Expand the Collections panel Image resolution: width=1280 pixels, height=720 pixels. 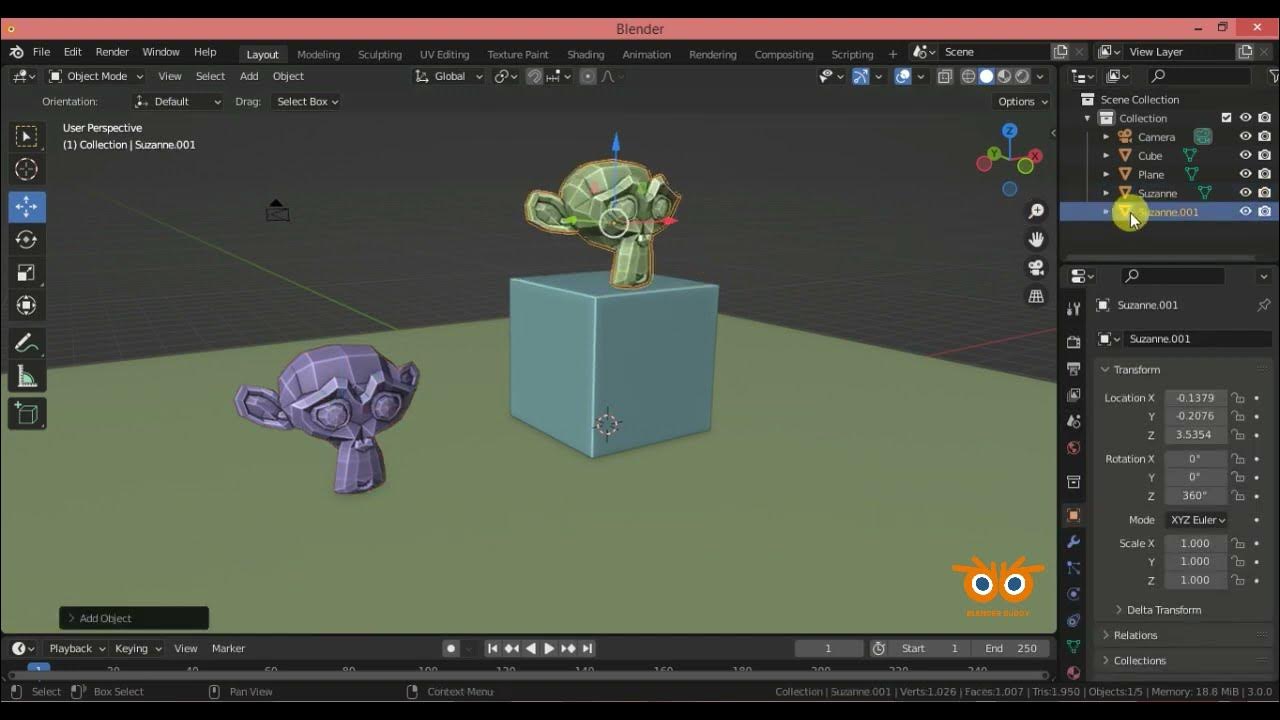[1140, 661]
